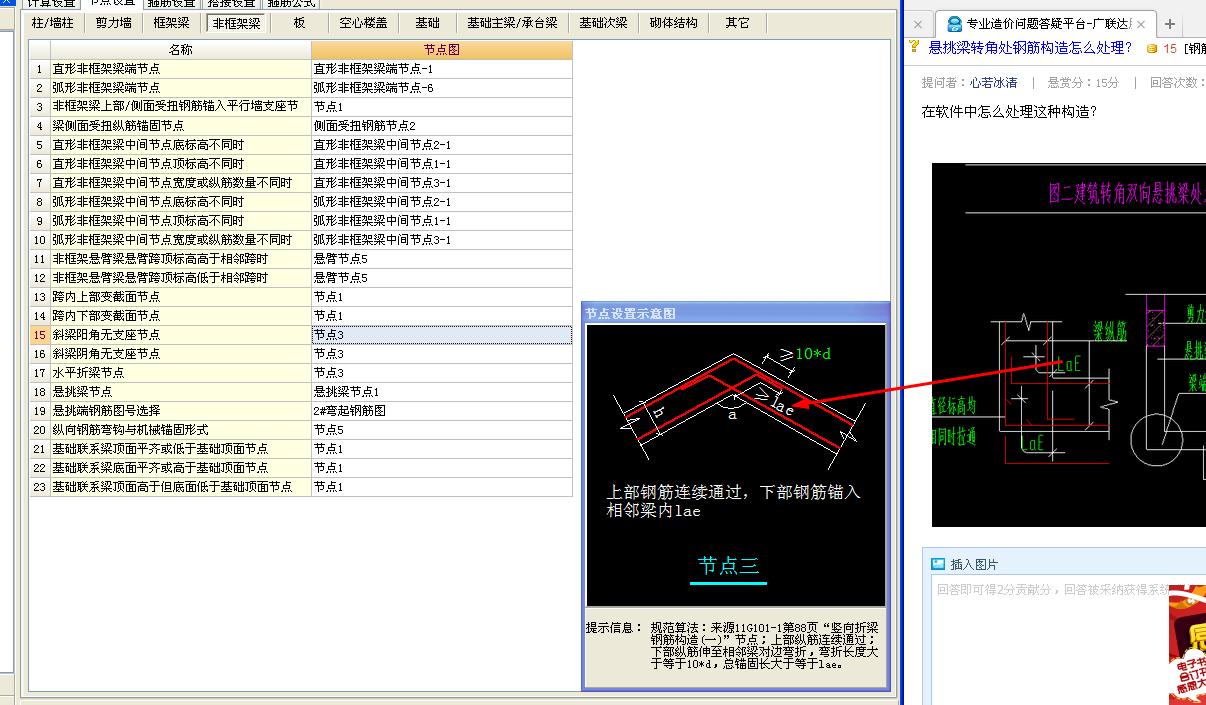
Task: Select the 跨内上部变截面节点 row
Action: tap(181, 297)
